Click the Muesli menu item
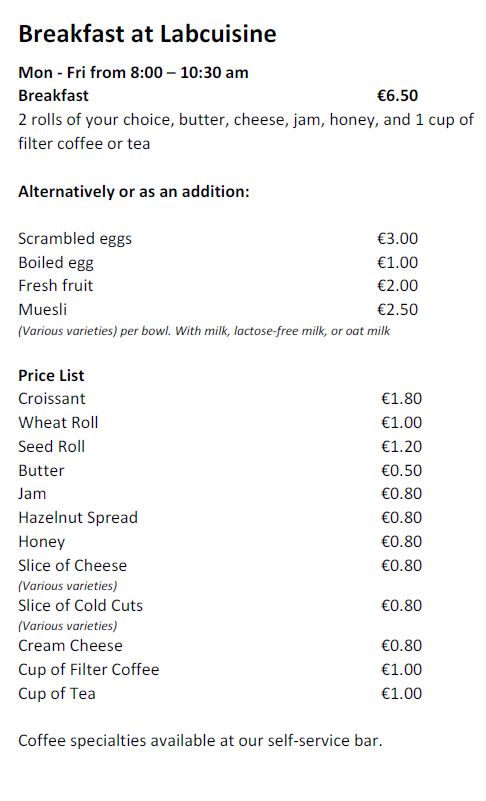 (42, 310)
